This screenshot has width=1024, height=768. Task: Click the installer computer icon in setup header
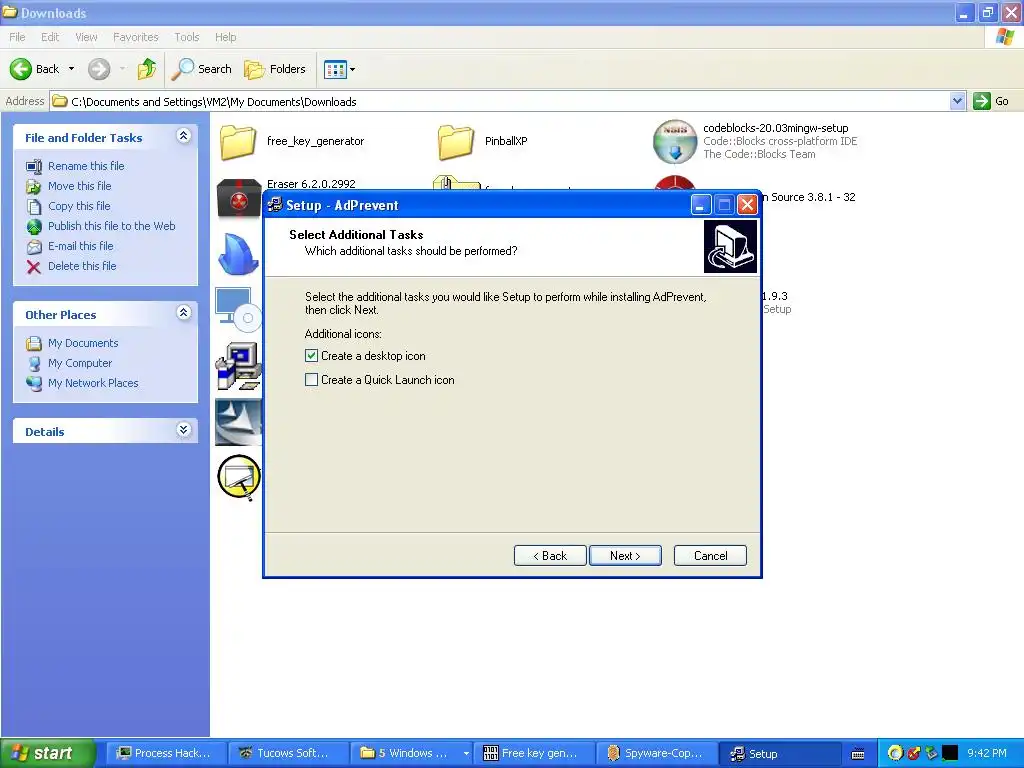coord(730,246)
